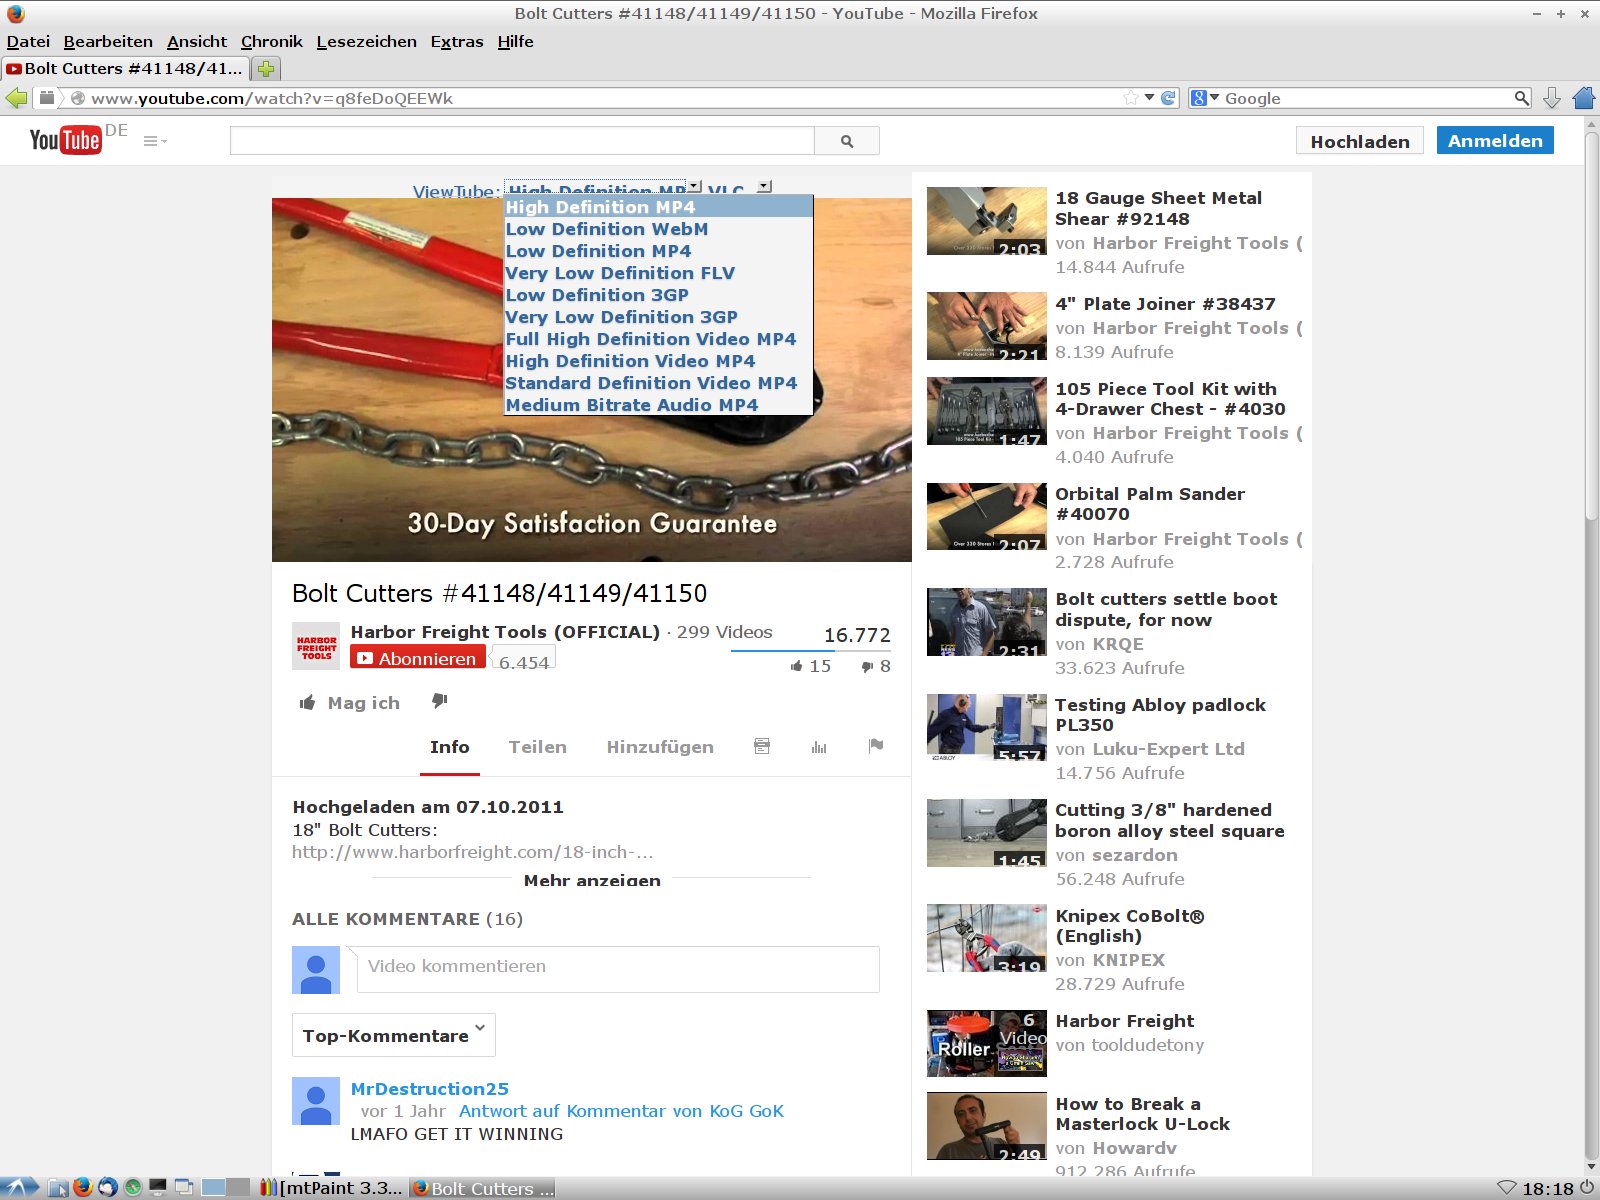Open MrDestruction25's profile link
1600x1200 pixels.
pos(429,1089)
